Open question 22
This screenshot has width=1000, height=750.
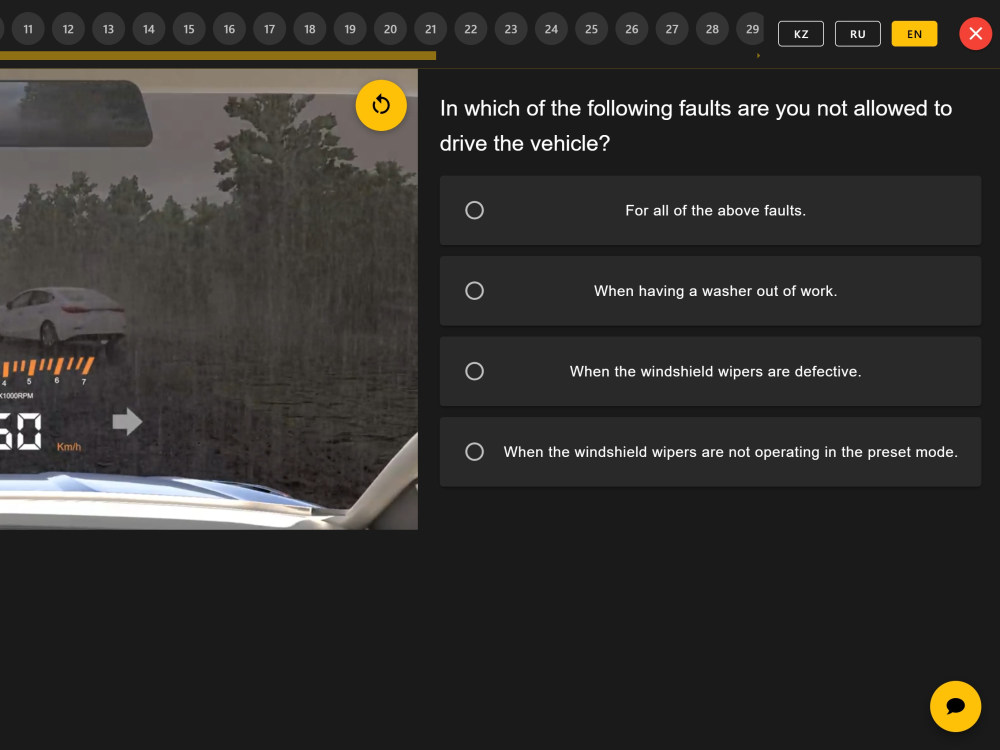(471, 29)
